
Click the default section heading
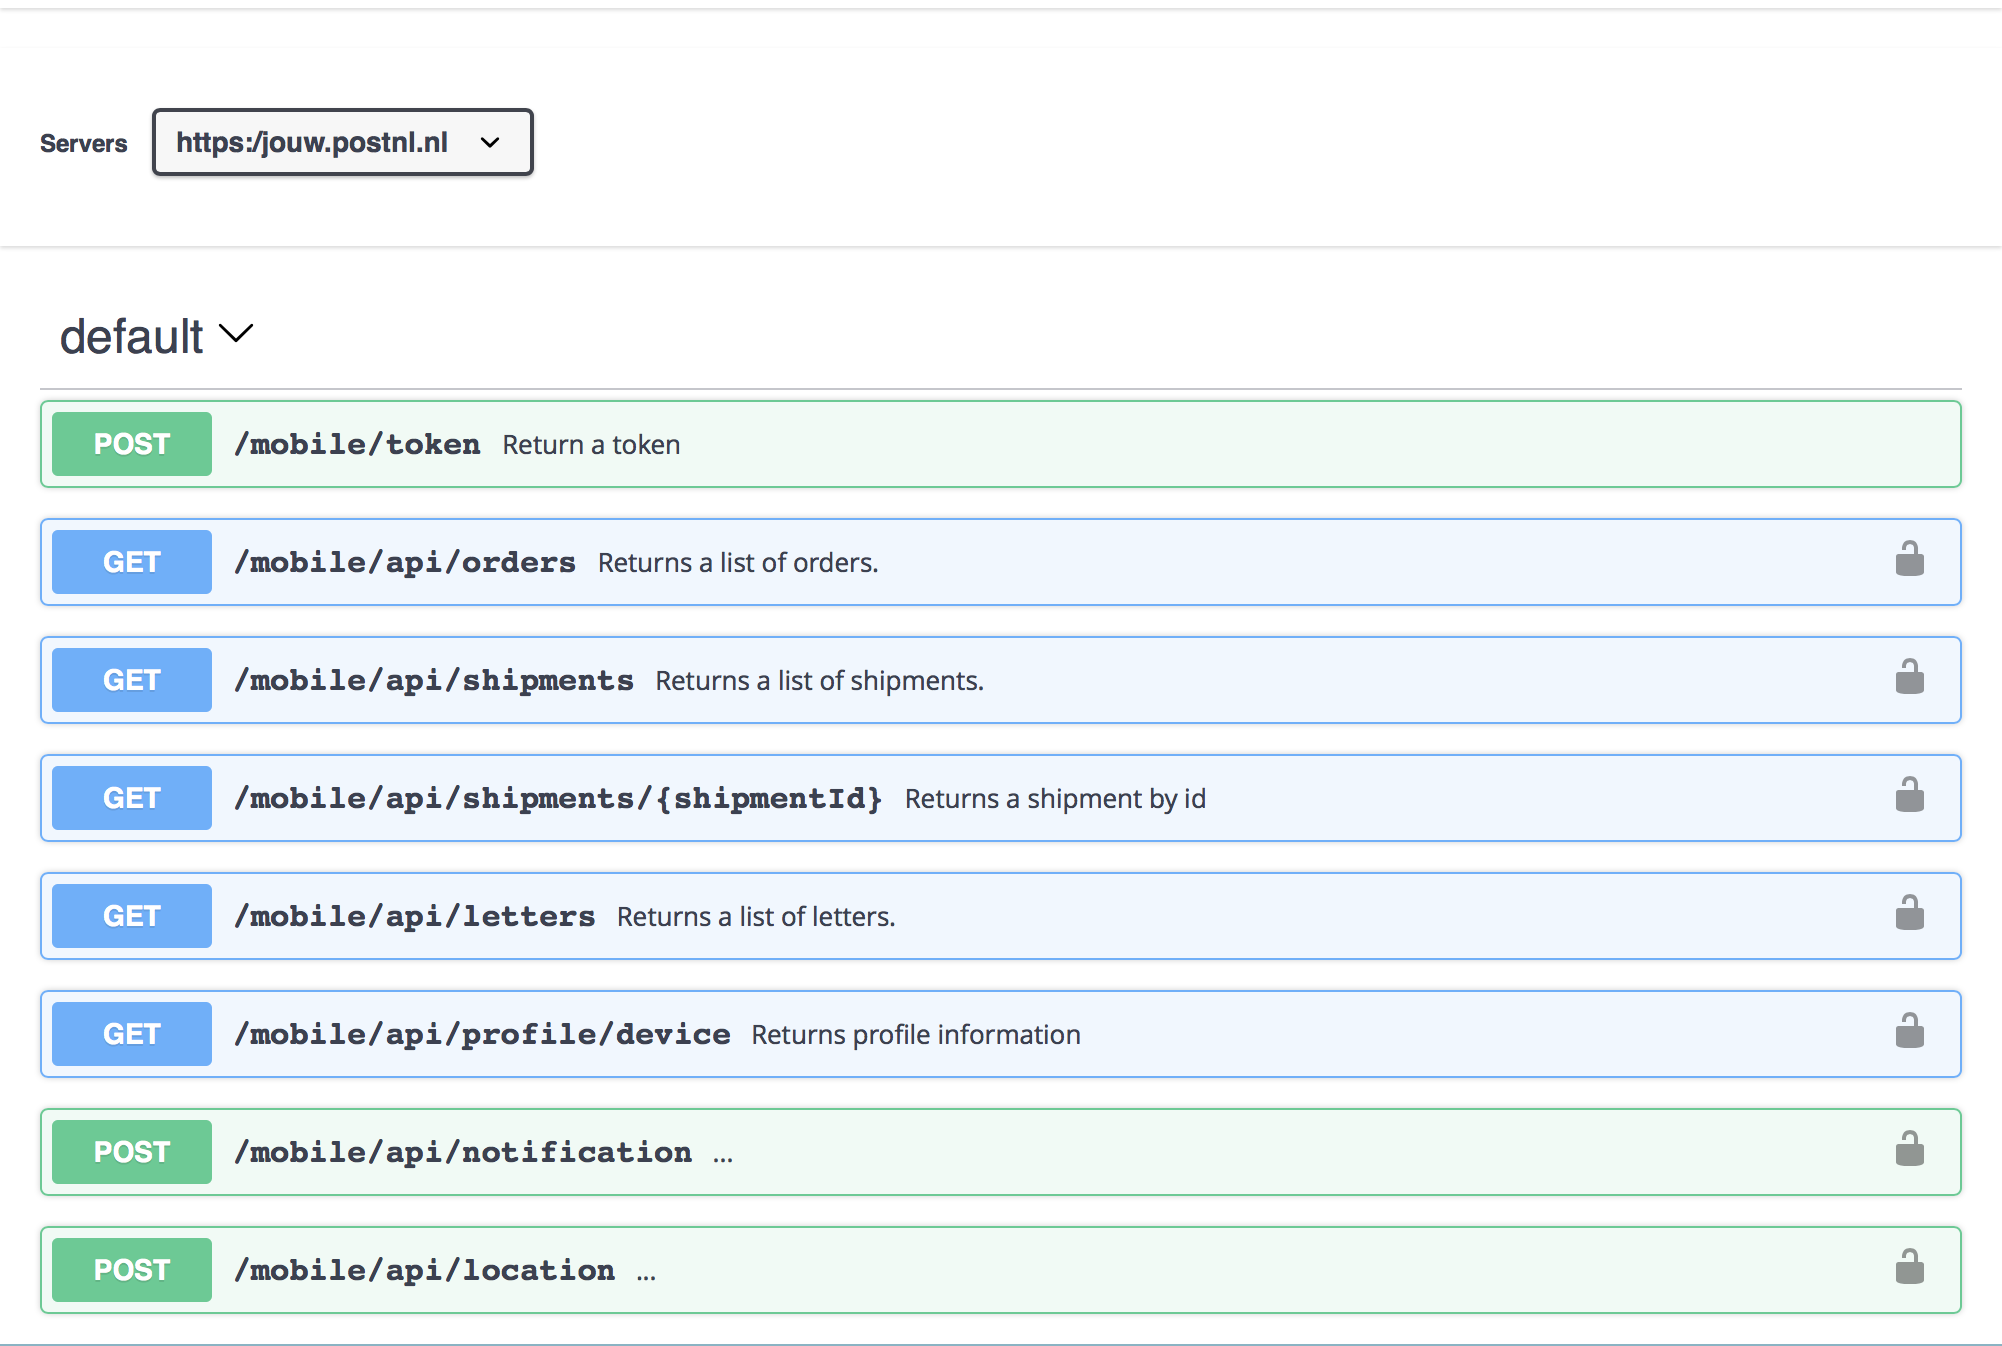tap(130, 337)
